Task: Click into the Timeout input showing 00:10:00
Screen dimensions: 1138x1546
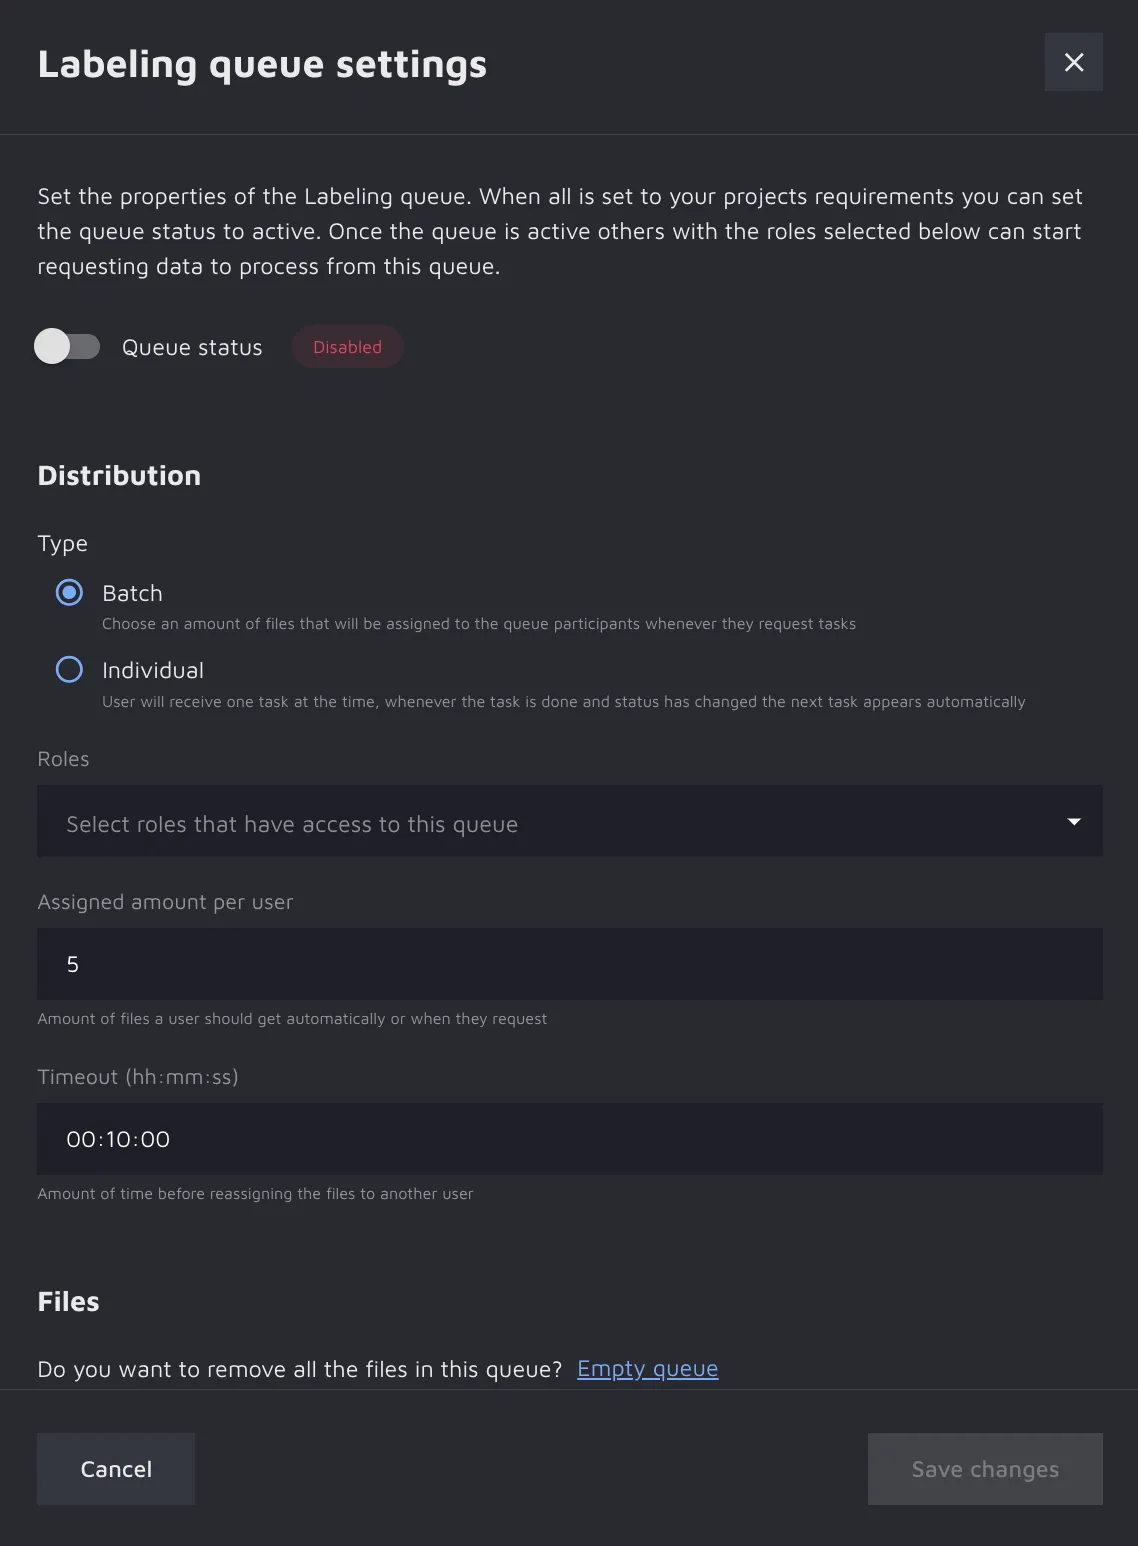Action: 569,1139
